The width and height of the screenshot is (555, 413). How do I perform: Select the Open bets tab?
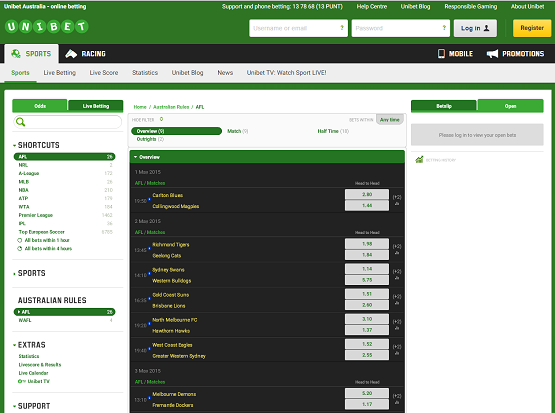[510, 106]
